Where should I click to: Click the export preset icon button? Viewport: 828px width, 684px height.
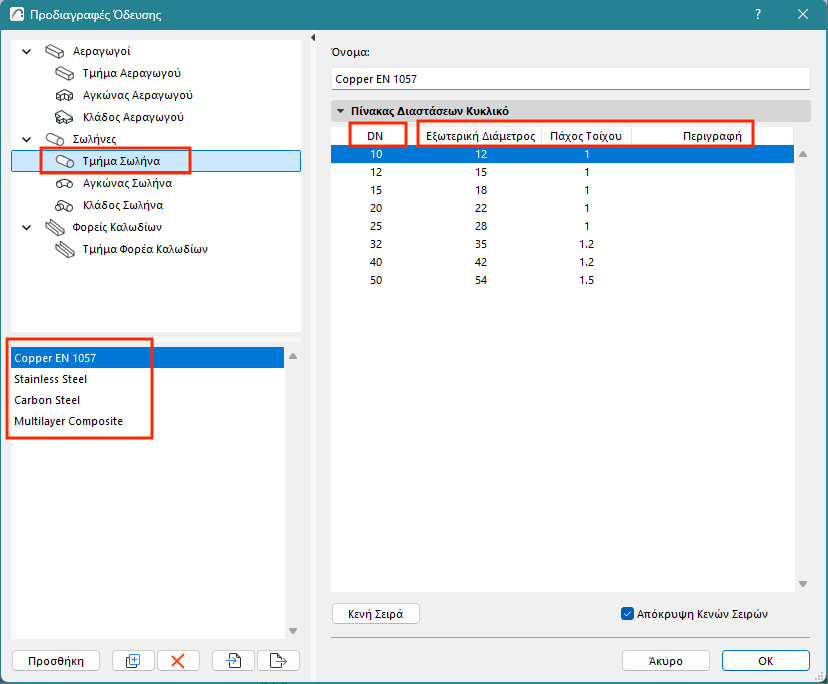click(278, 661)
